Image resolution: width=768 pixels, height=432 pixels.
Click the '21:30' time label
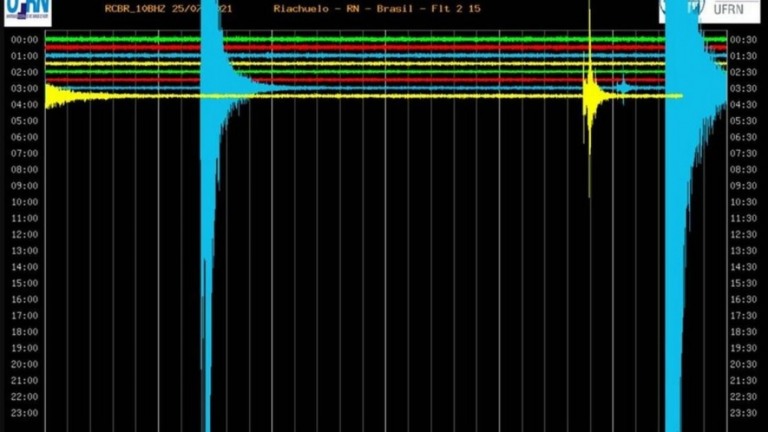point(744,381)
